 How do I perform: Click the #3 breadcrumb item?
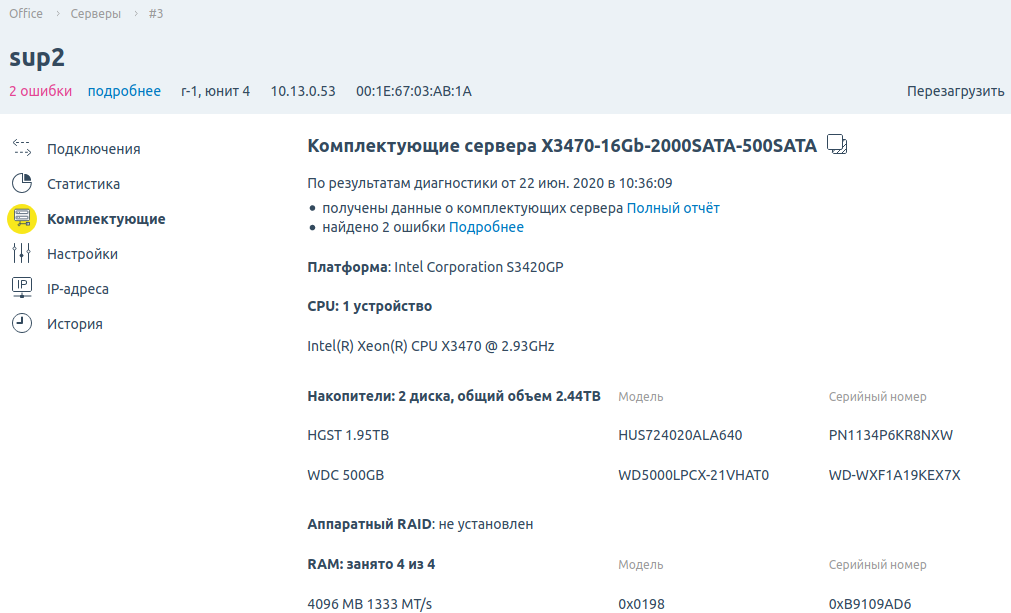(x=156, y=14)
